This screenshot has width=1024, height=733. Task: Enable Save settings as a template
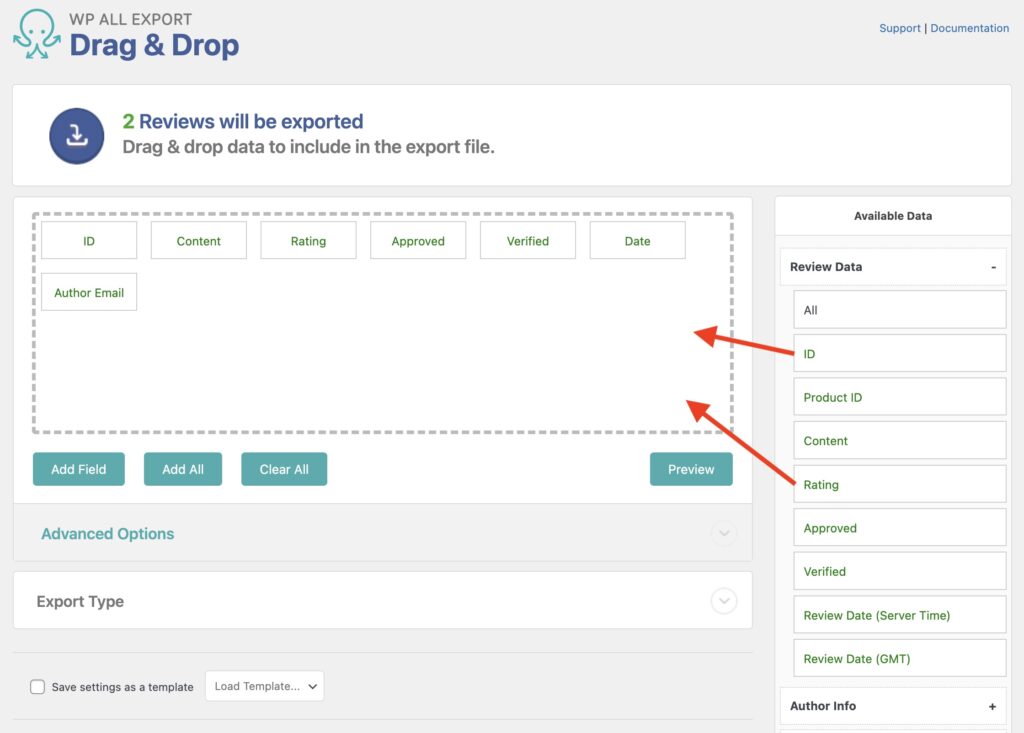pos(37,687)
